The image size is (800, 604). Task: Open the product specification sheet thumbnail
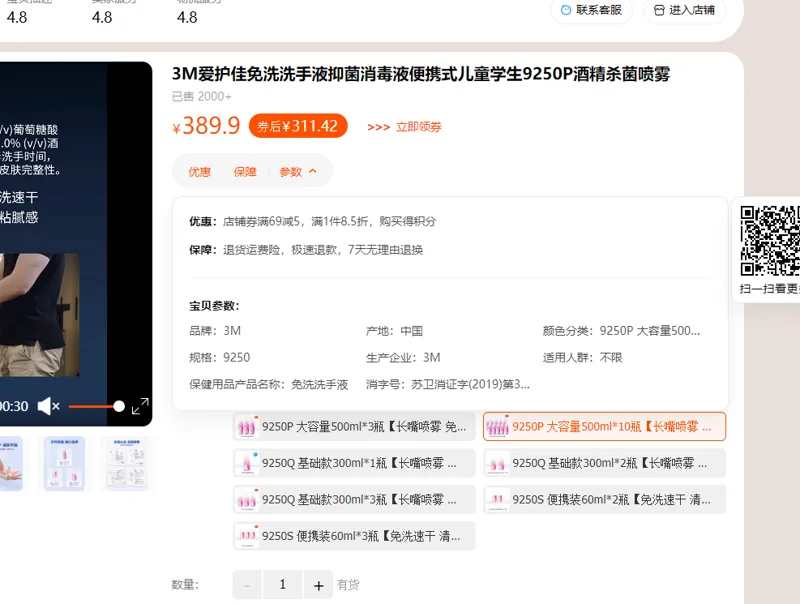pos(127,463)
